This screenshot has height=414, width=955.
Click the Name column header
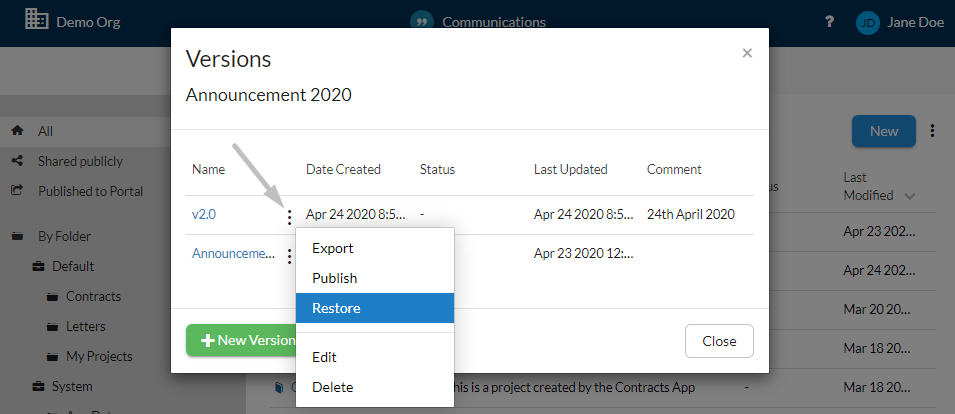click(208, 169)
